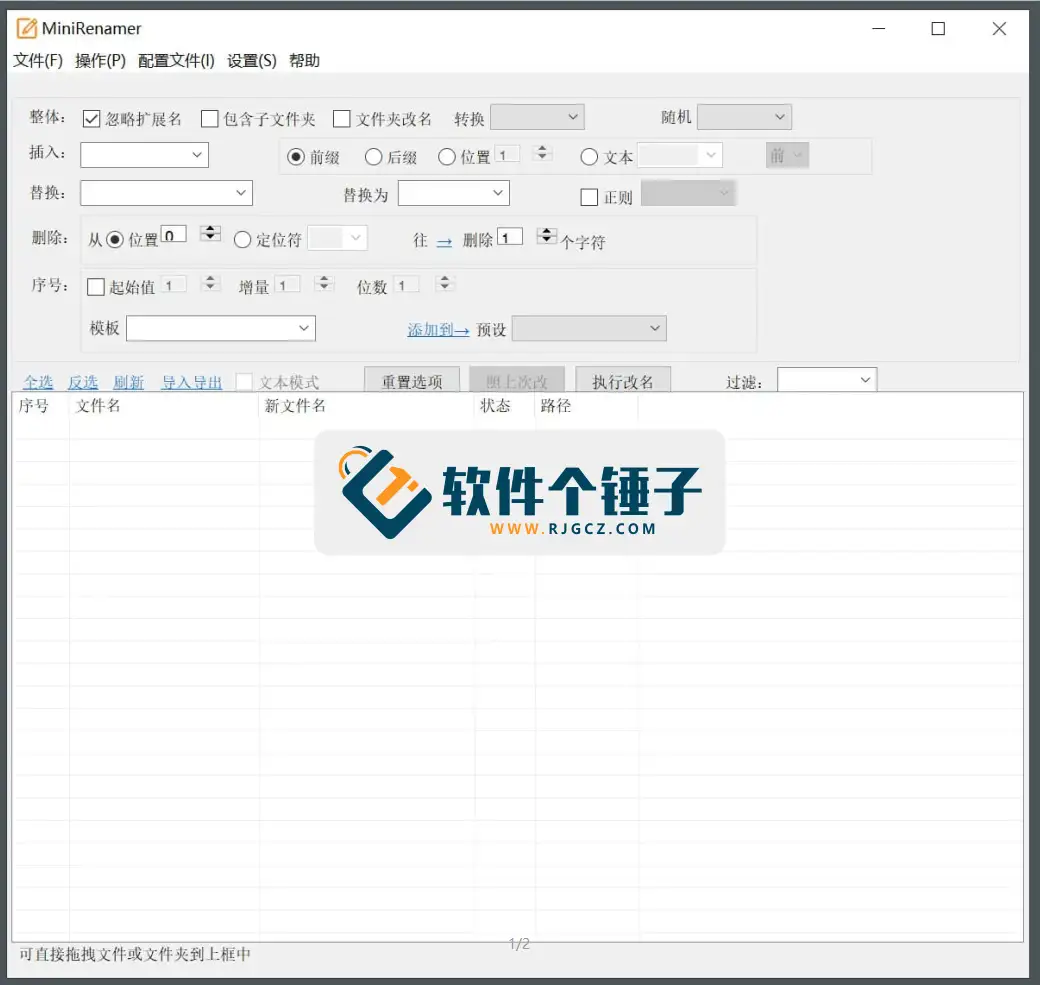The height and width of the screenshot is (985, 1040).
Task: Enable the 起始值 sequence checkbox
Action: tap(96, 287)
